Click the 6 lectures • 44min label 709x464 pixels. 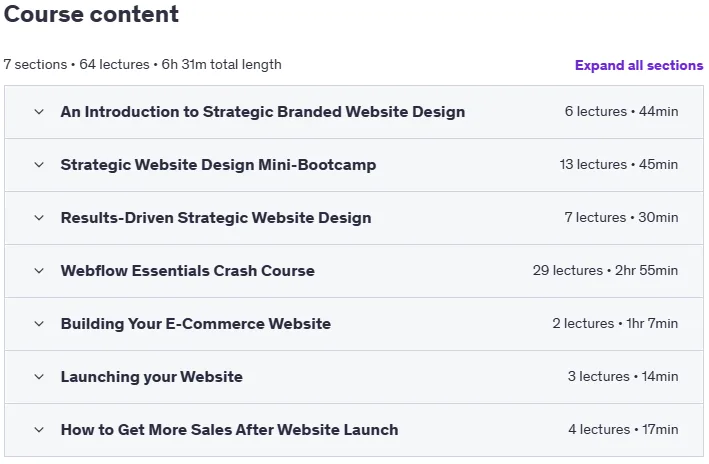coord(621,111)
